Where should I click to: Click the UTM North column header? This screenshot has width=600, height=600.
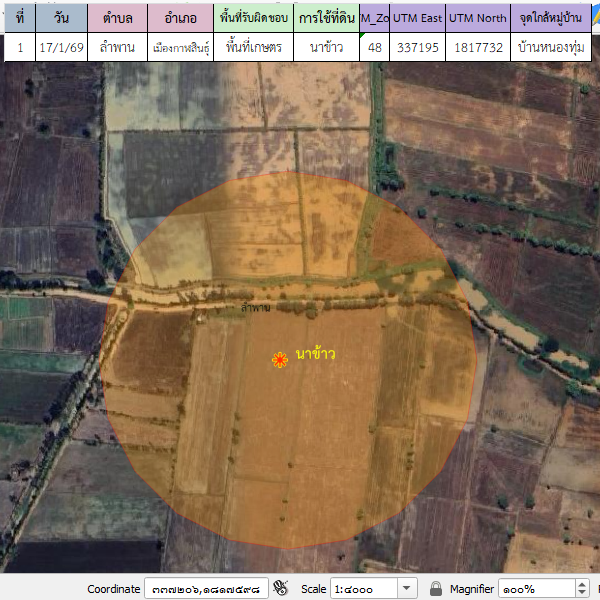point(477,18)
